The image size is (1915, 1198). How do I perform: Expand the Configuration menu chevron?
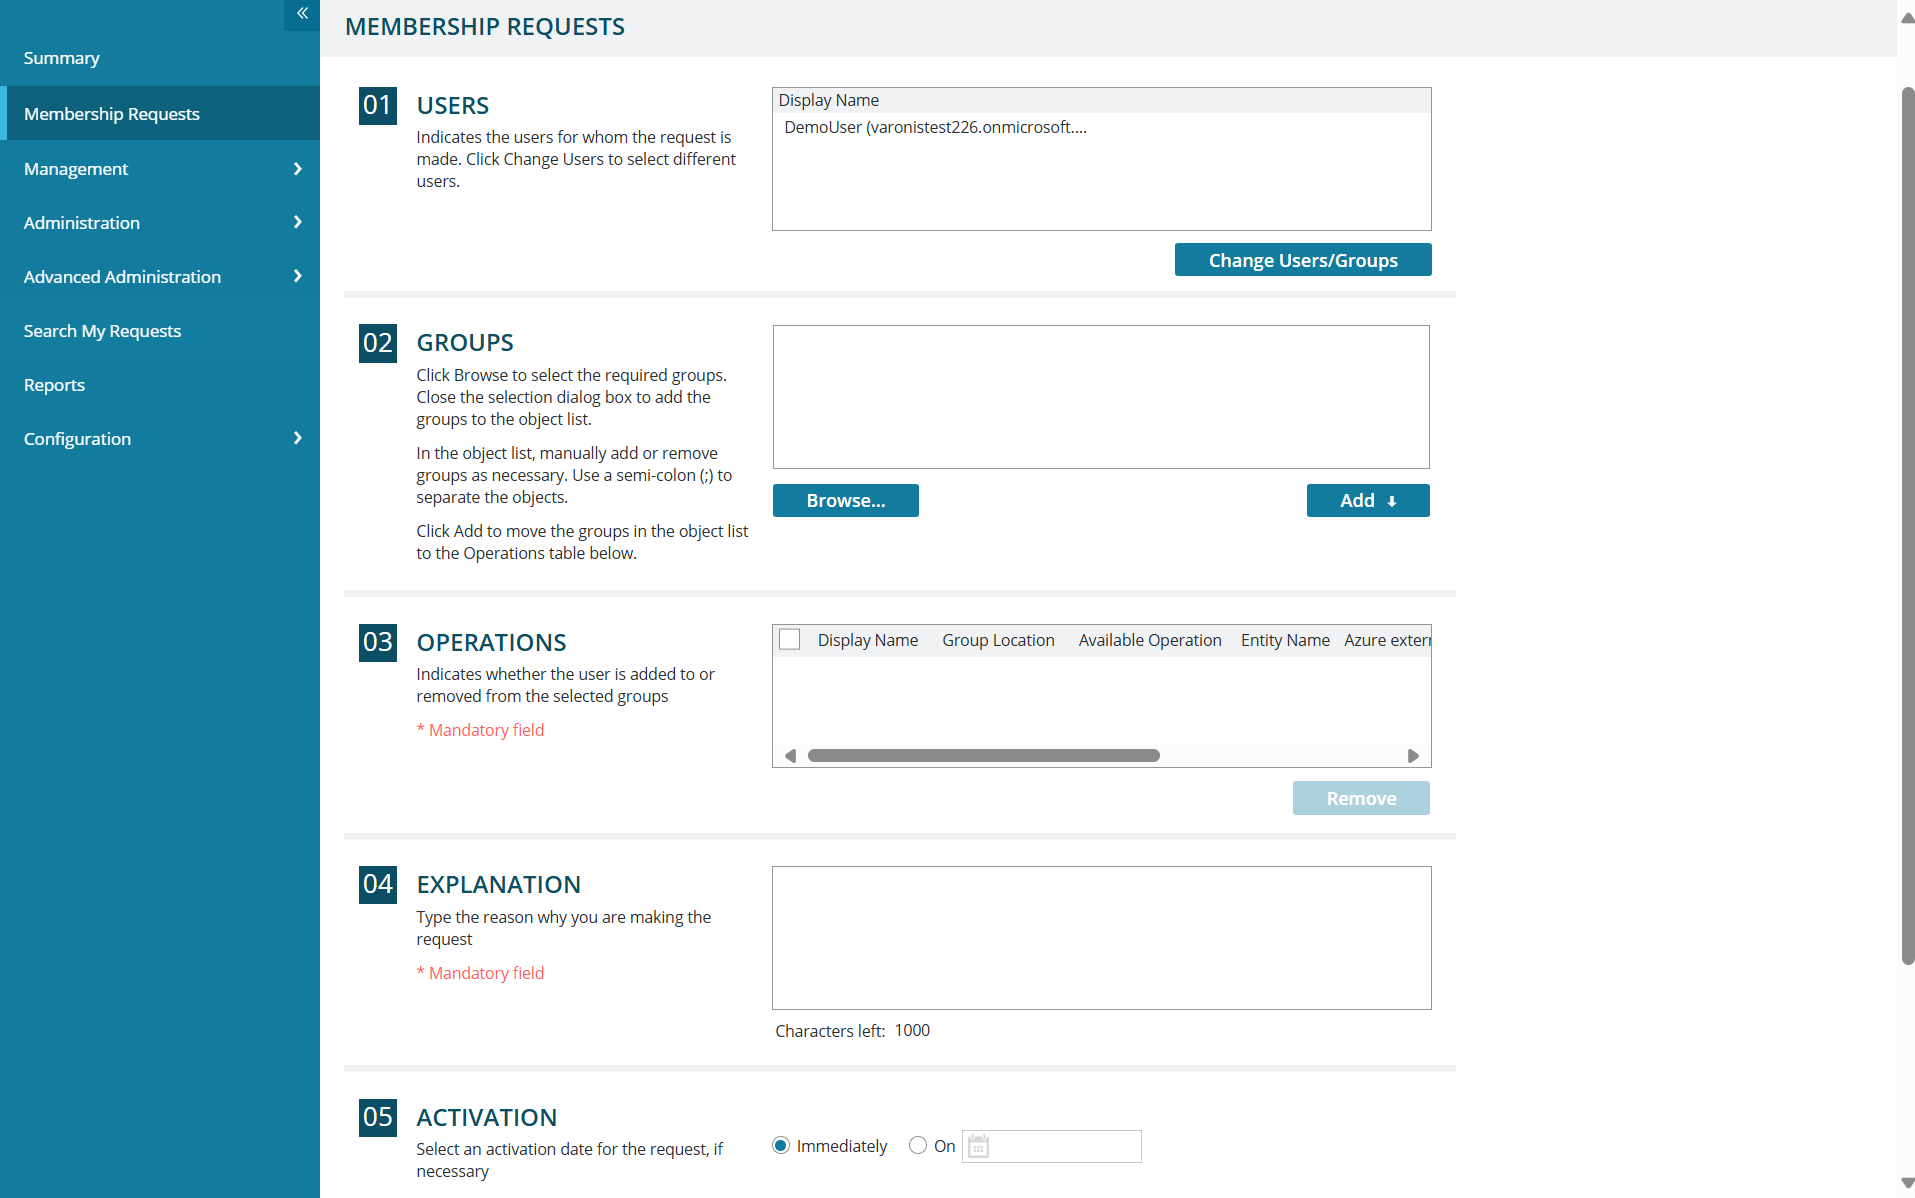coord(297,438)
